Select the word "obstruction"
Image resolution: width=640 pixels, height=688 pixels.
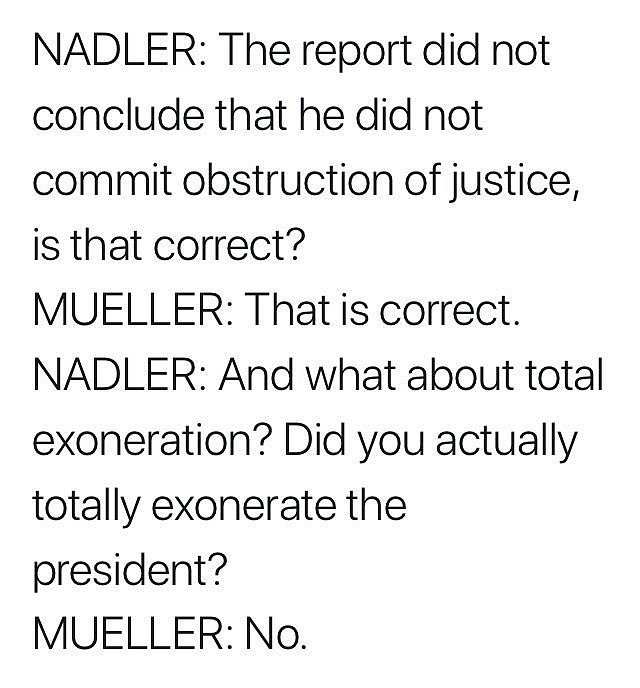coord(286,180)
